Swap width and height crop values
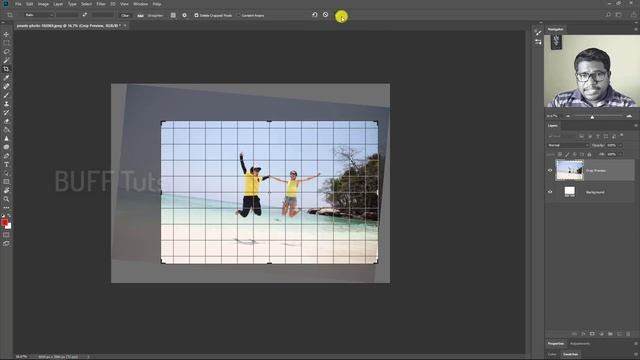This screenshot has height=360, width=640. pyautogui.click(x=84, y=15)
